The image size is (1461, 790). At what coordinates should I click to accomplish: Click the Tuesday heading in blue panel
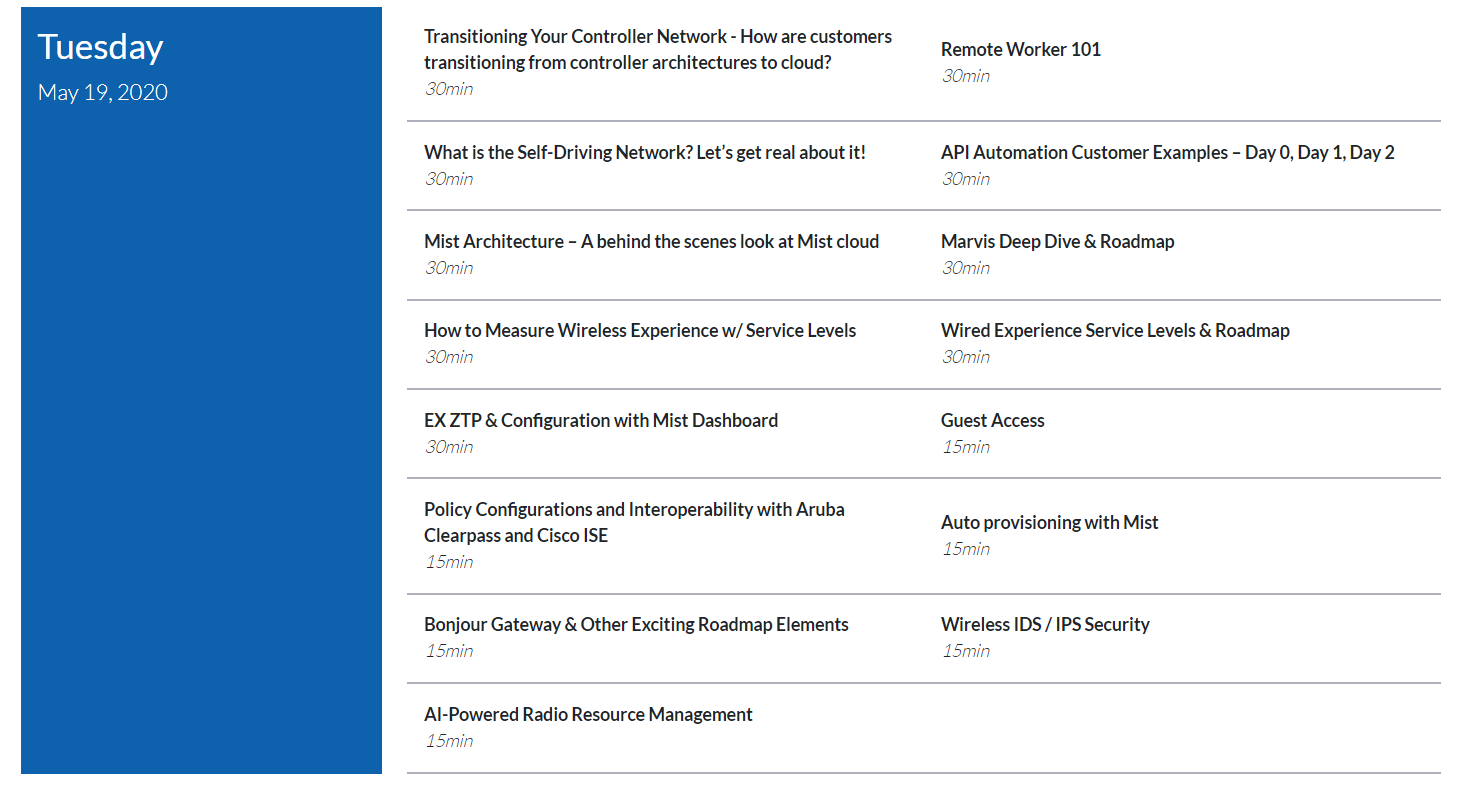(100, 47)
